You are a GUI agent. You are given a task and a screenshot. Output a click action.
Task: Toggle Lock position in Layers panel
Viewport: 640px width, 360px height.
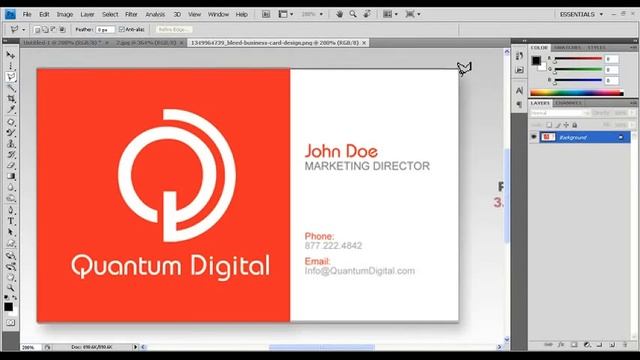click(x=566, y=125)
